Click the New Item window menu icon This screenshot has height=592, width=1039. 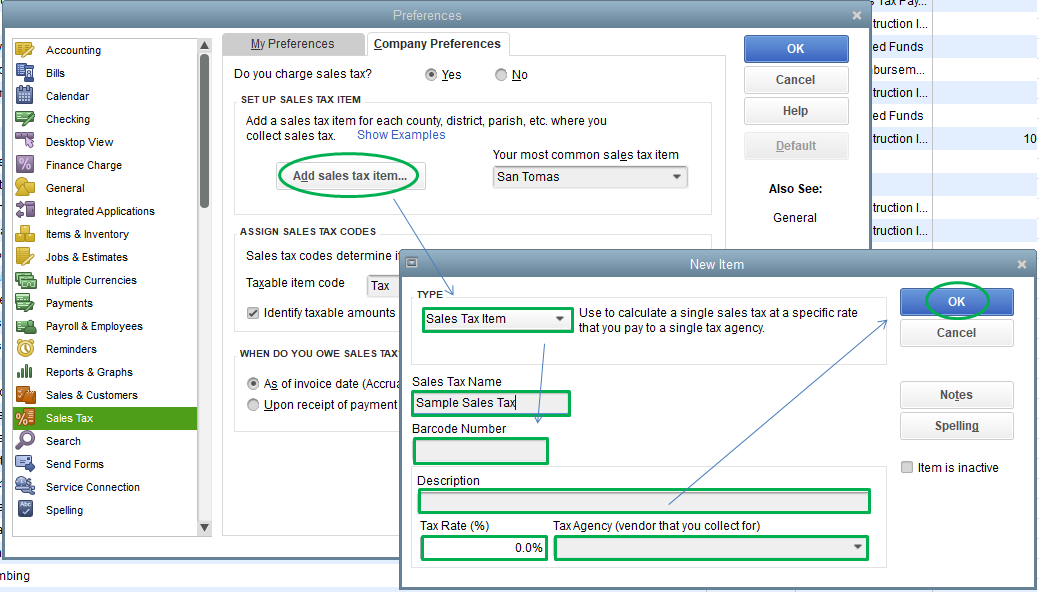(x=411, y=263)
